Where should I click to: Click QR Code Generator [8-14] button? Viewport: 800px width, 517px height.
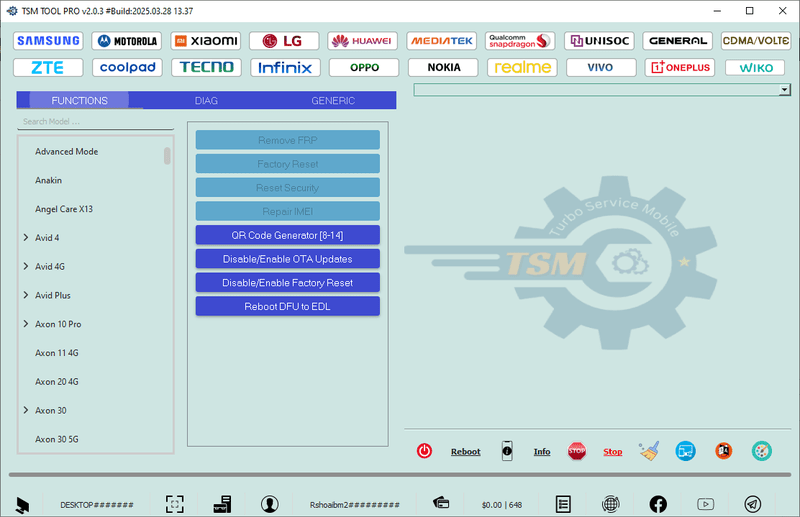[288, 235]
